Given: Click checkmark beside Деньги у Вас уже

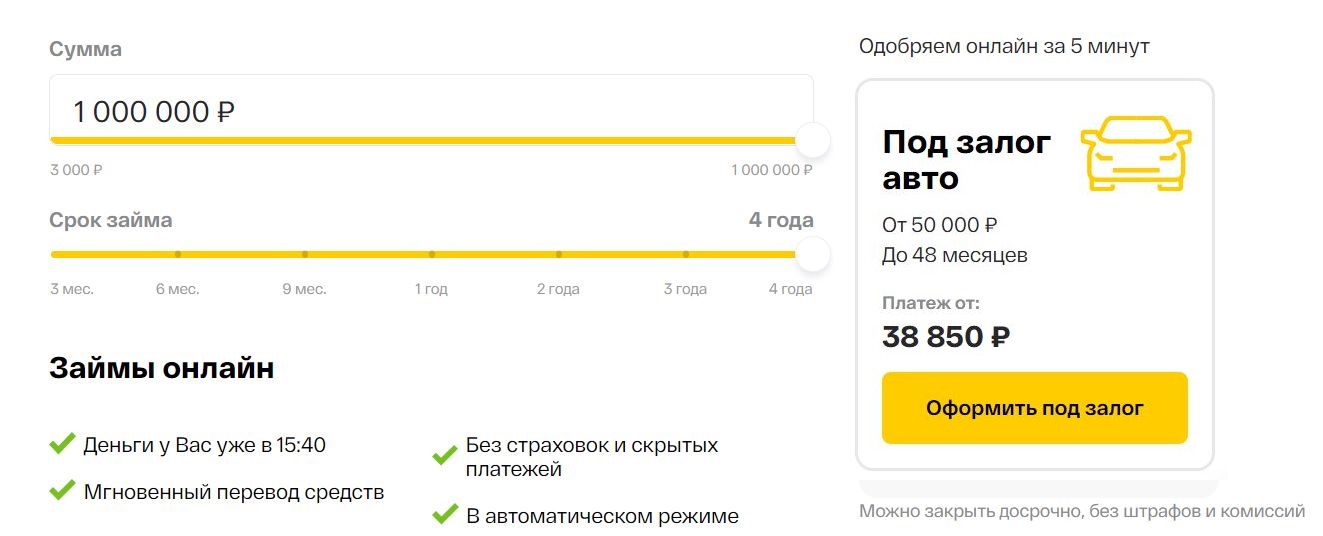Looking at the screenshot, I should [62, 443].
